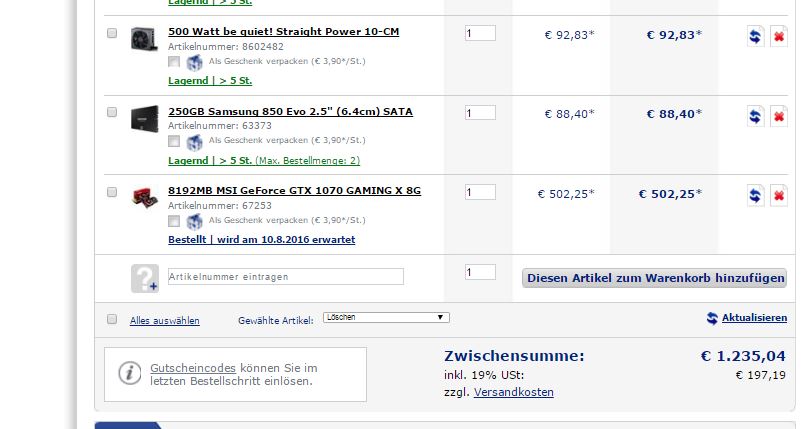
Task: Open 500 Watt be quiet! Straight Power link
Action: click(284, 32)
